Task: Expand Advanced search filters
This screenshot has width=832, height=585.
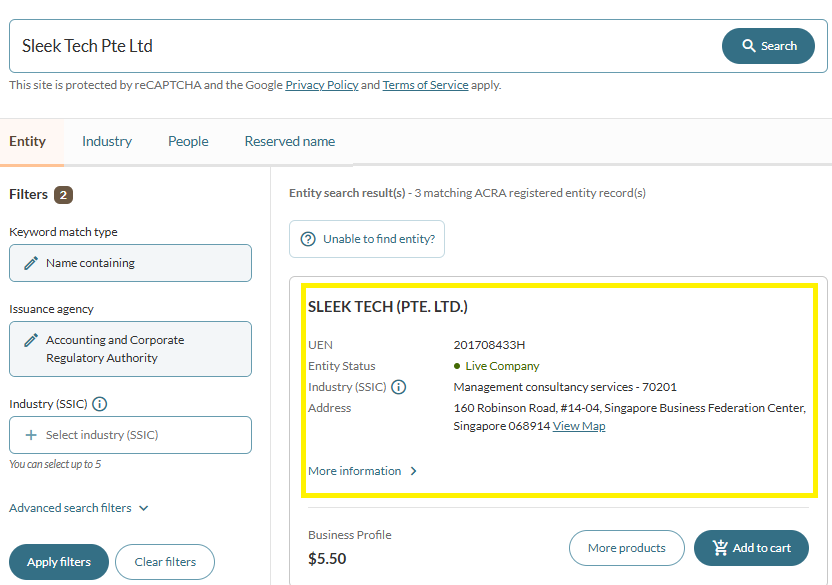Action: 79,508
